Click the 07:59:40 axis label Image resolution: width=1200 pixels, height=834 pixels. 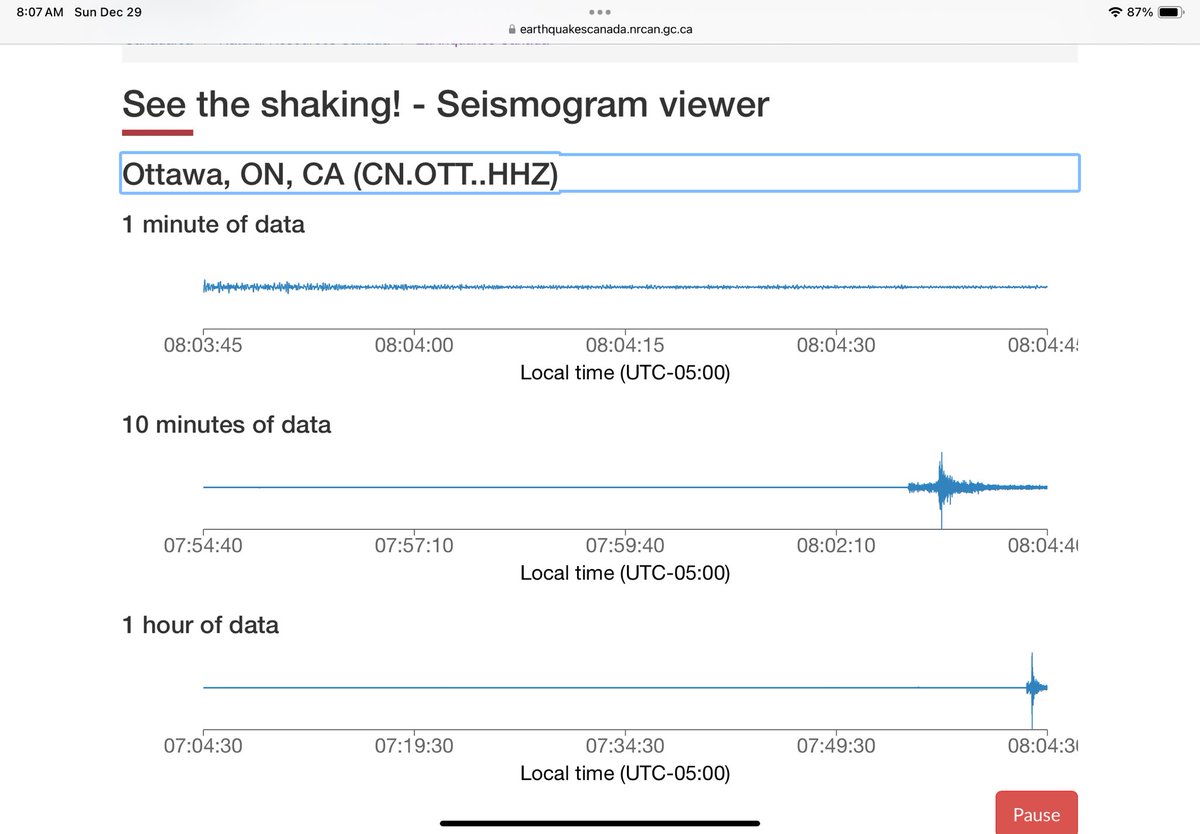coord(625,545)
